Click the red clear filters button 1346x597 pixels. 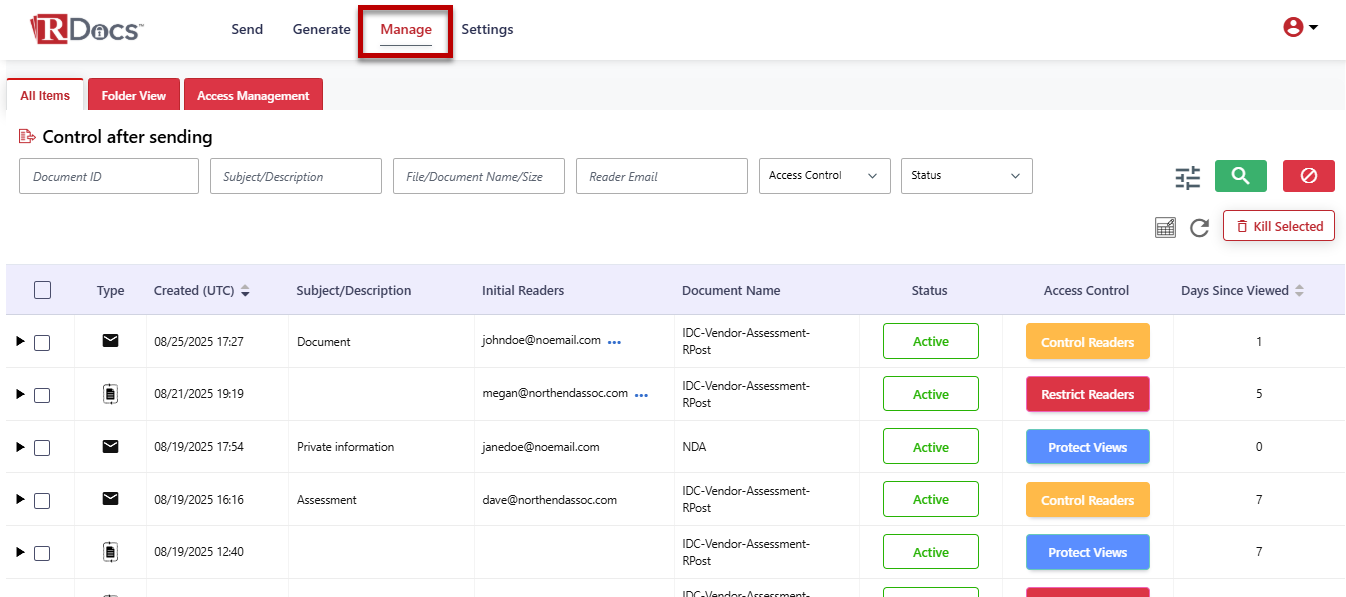[1308, 176]
